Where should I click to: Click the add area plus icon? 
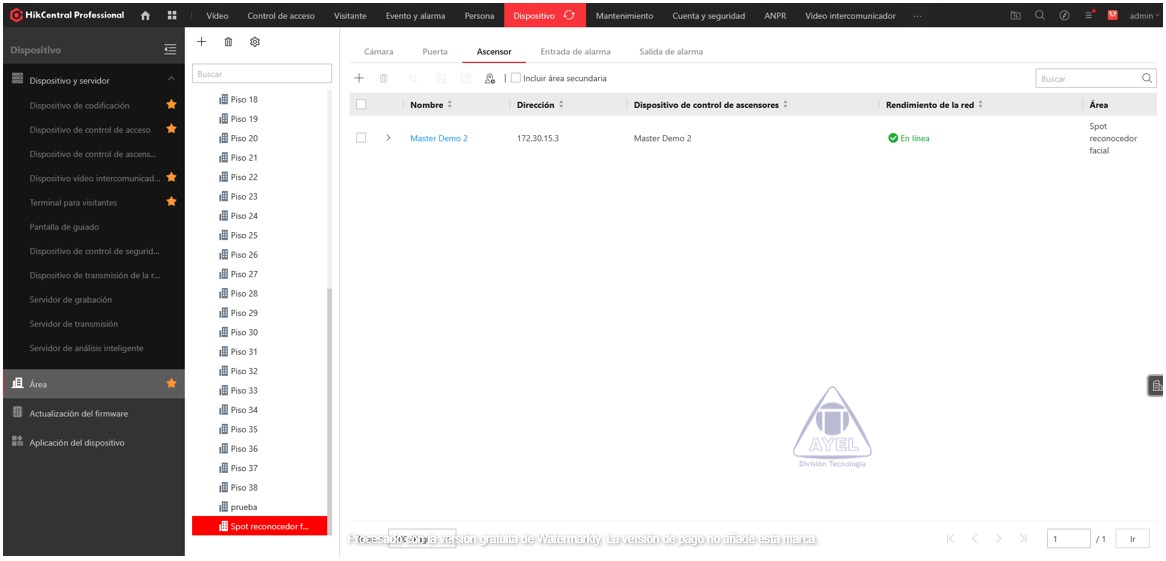[x=201, y=42]
